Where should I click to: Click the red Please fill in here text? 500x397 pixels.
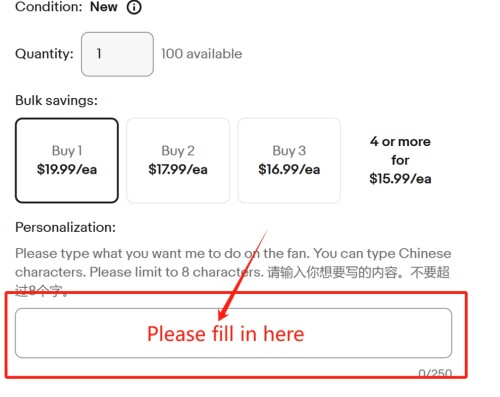(x=226, y=334)
